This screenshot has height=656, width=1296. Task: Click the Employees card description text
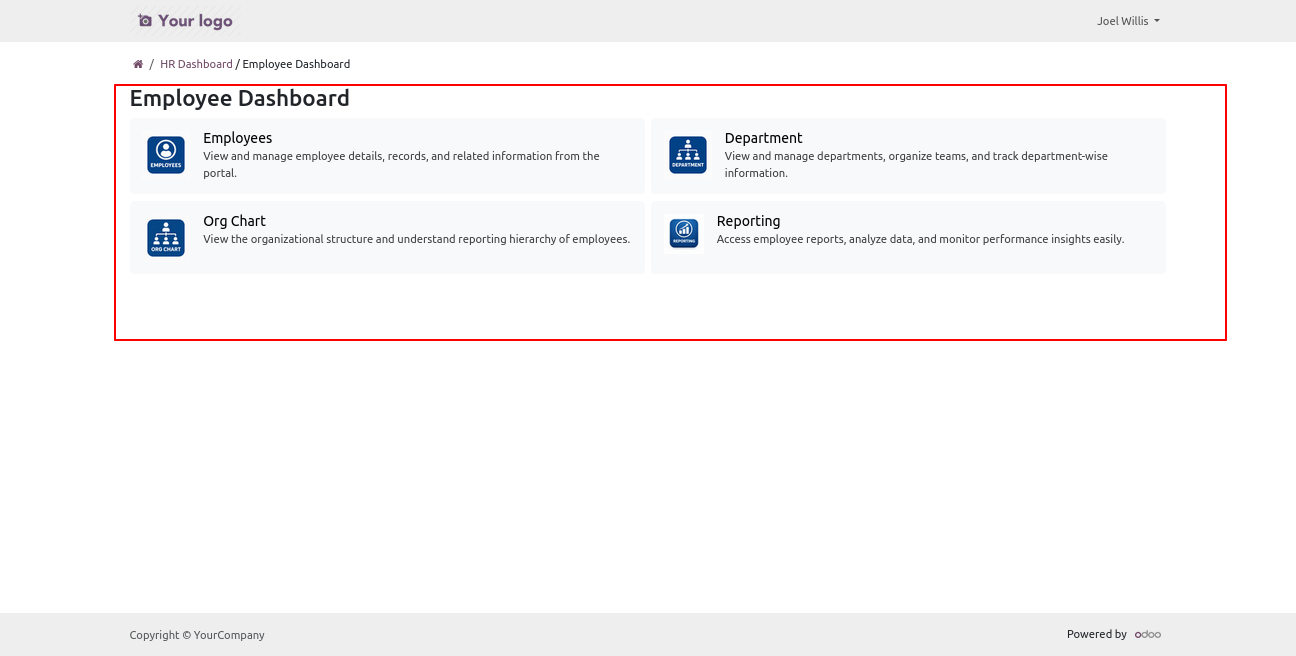(x=401, y=164)
